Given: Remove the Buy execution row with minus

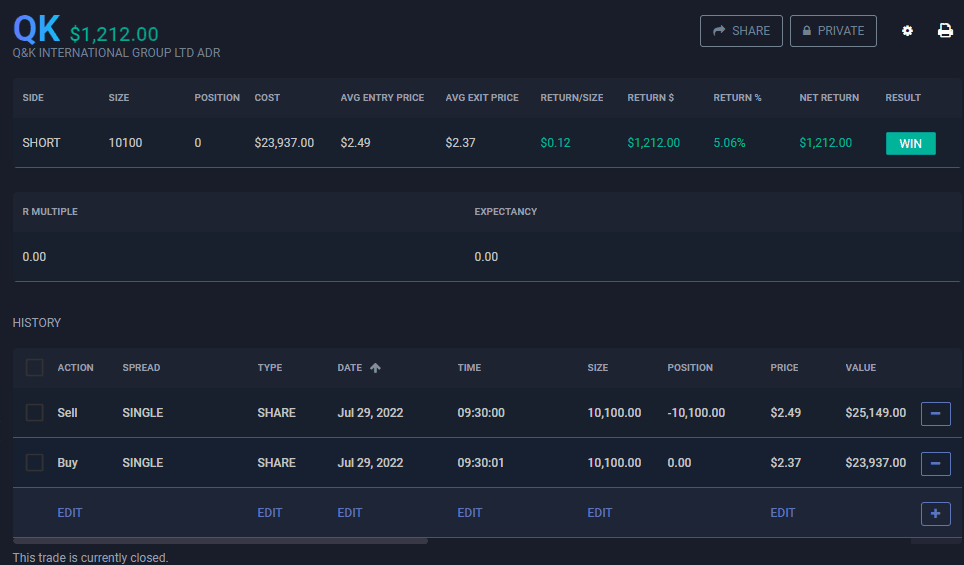Looking at the screenshot, I should coord(935,463).
